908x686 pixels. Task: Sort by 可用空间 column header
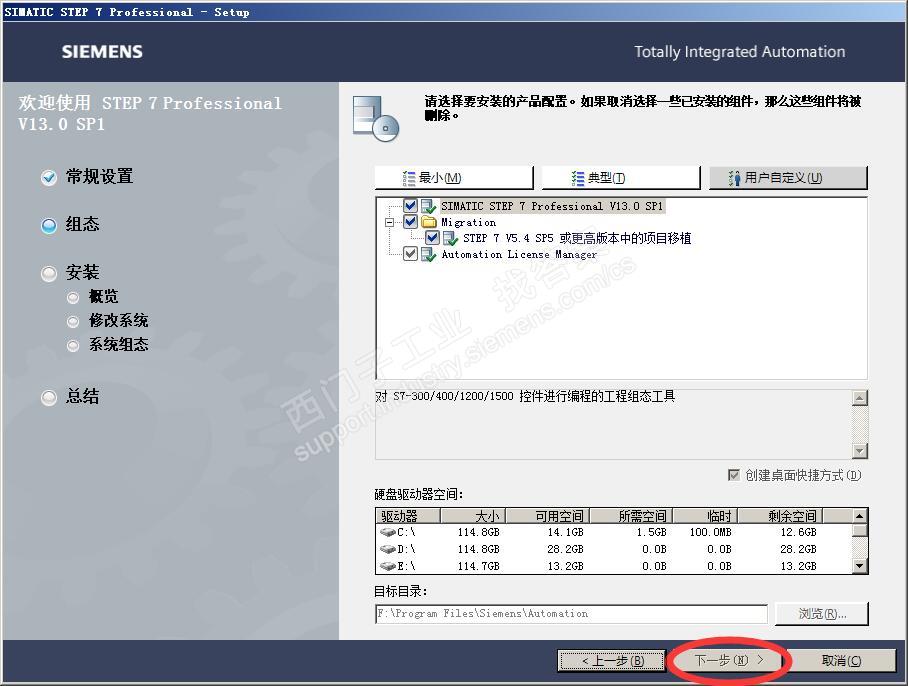548,516
